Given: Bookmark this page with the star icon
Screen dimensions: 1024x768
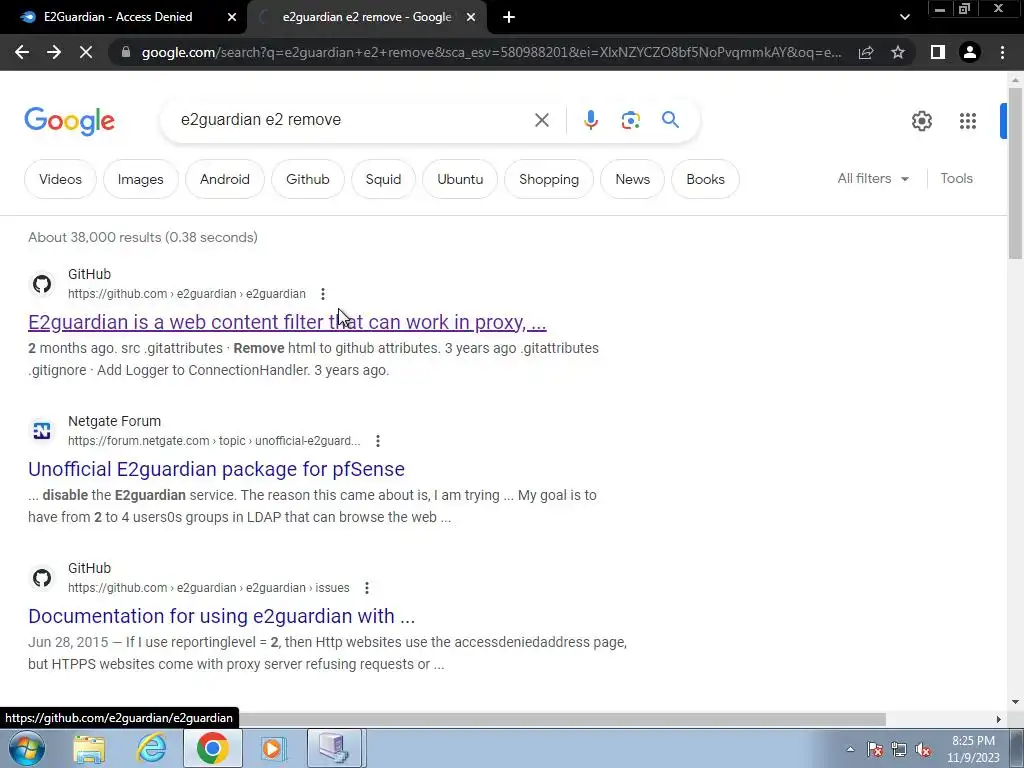Looking at the screenshot, I should tap(898, 52).
